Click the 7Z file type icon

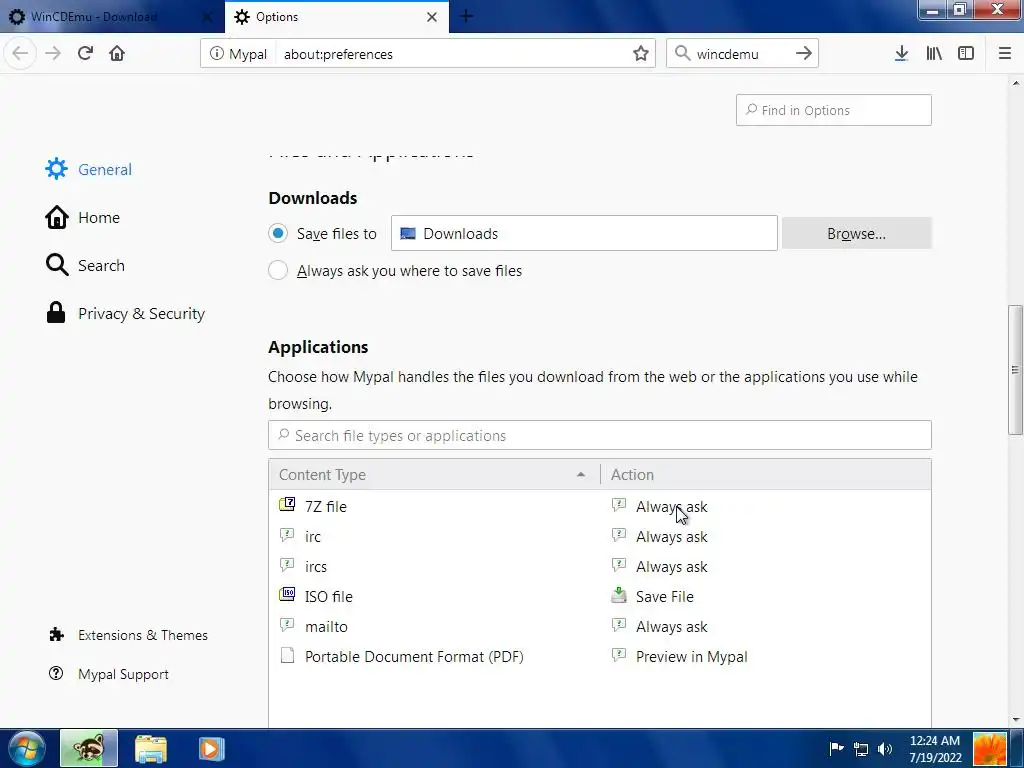287,504
